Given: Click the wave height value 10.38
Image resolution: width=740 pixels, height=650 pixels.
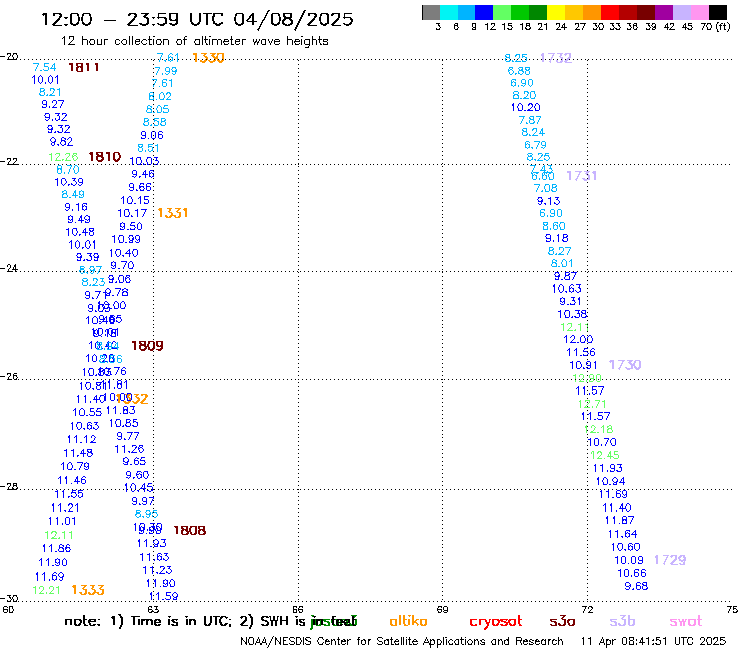Looking at the screenshot, I should 572,314.
